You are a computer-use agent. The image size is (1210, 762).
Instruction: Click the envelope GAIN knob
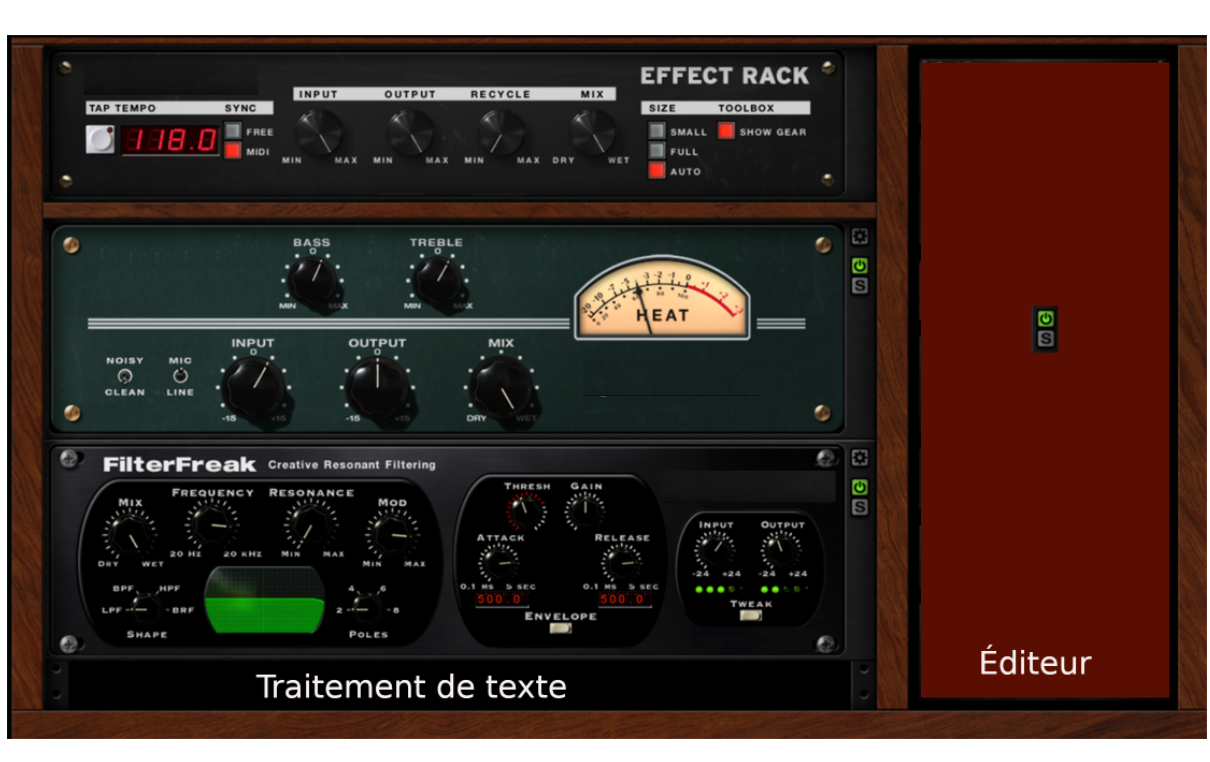[584, 513]
